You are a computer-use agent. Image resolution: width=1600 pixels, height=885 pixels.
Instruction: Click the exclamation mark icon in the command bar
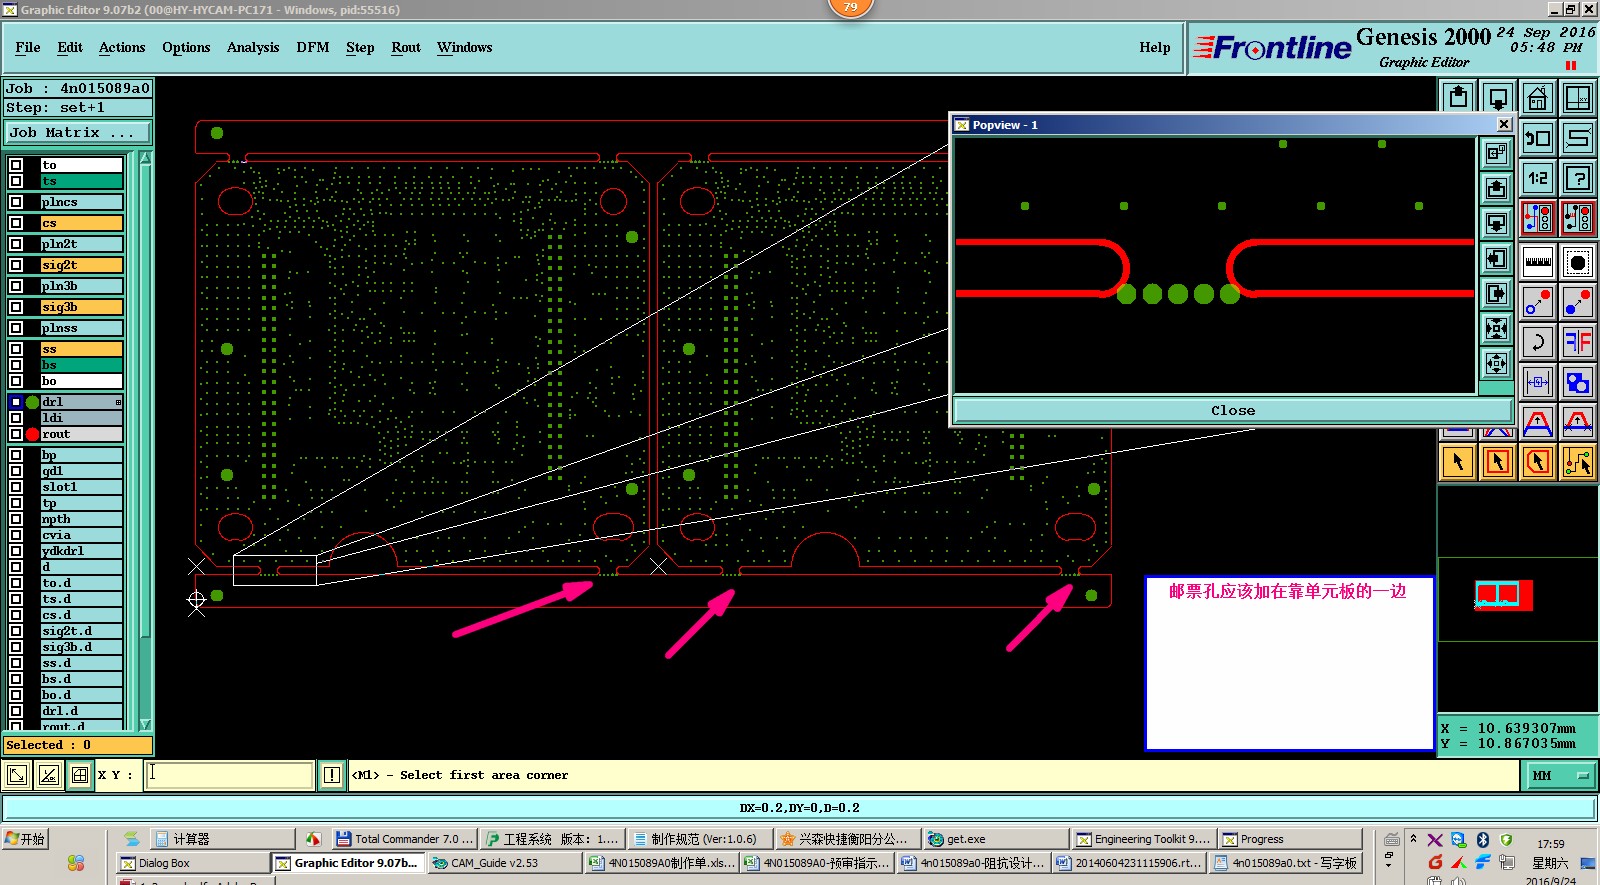coord(332,775)
